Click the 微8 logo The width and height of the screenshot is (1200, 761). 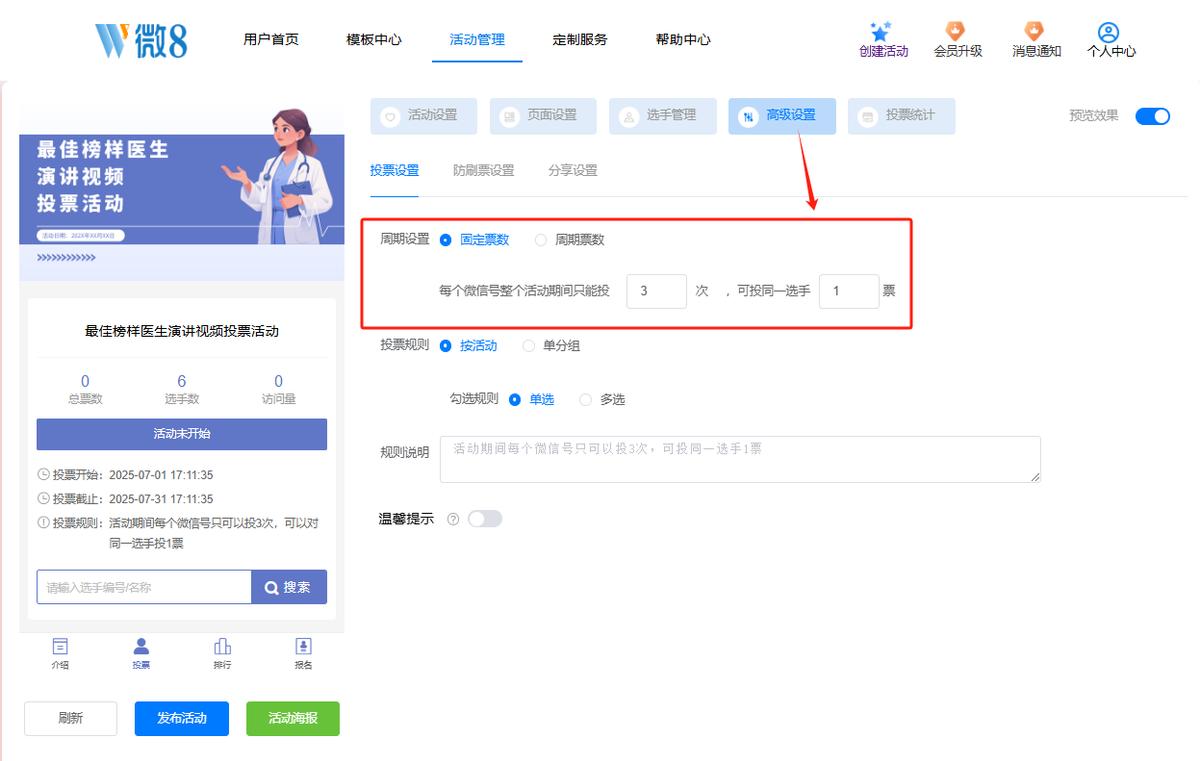[x=141, y=40]
